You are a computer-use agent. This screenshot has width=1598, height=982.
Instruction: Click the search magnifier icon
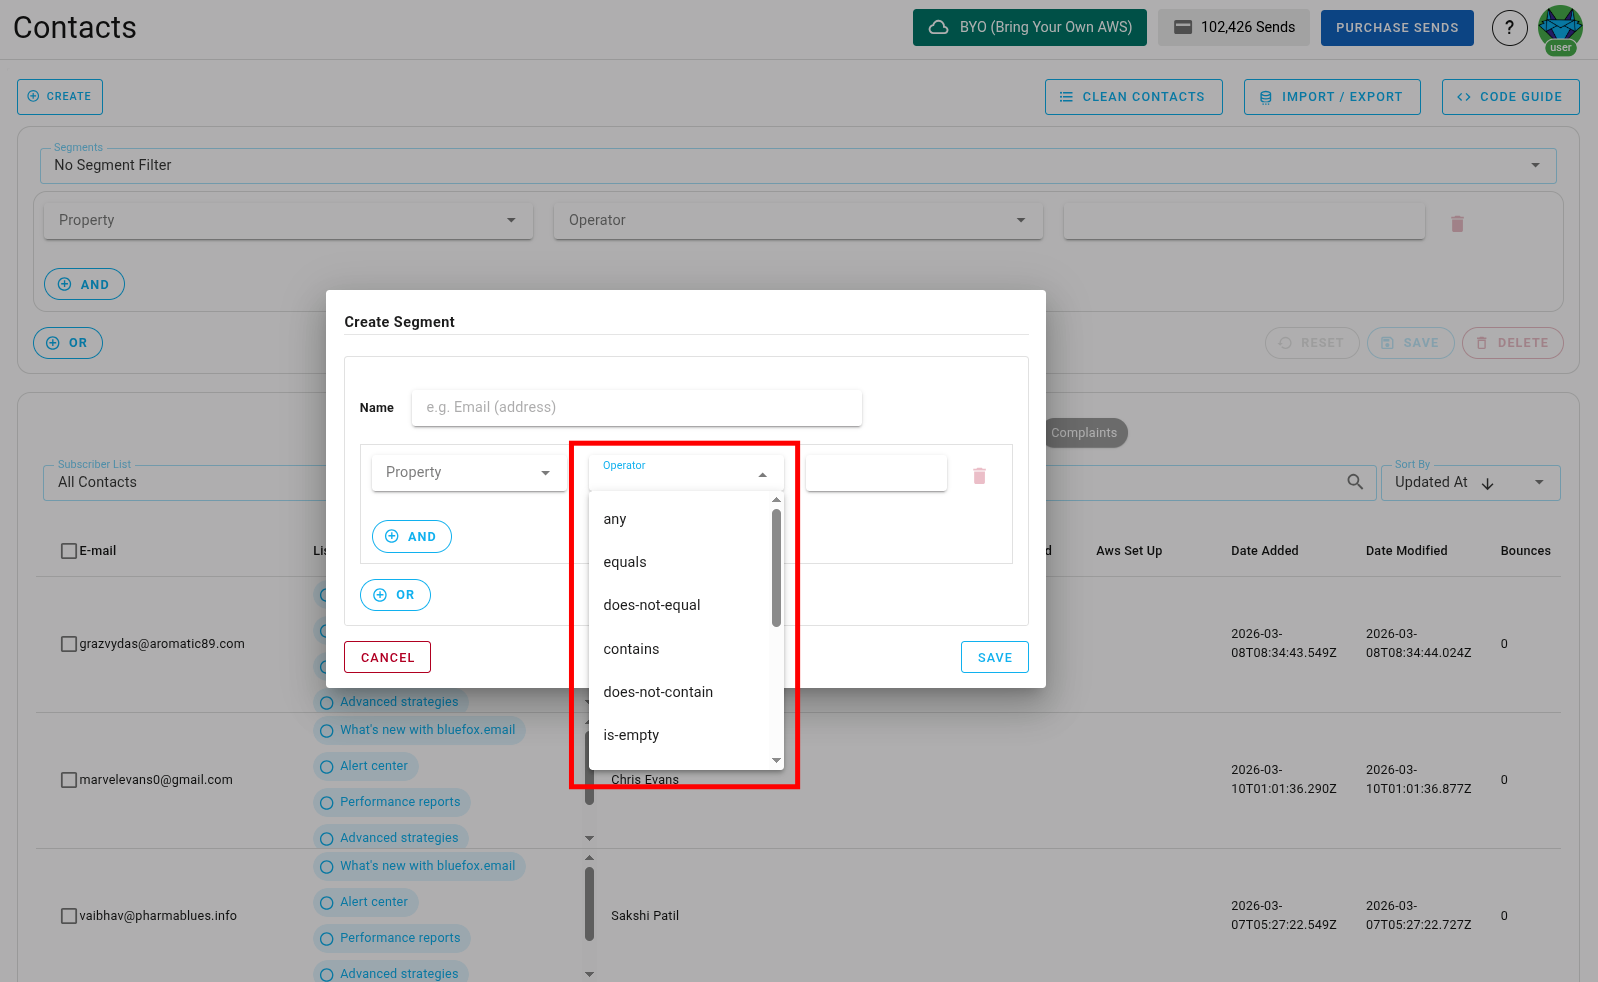1355,482
